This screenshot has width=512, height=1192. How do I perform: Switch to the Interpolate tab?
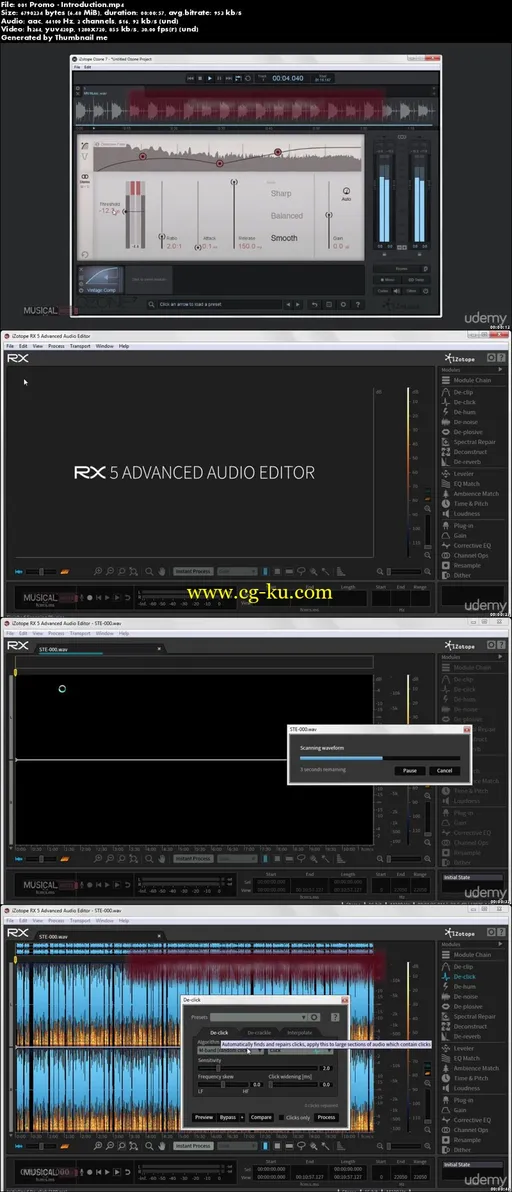[299, 1032]
